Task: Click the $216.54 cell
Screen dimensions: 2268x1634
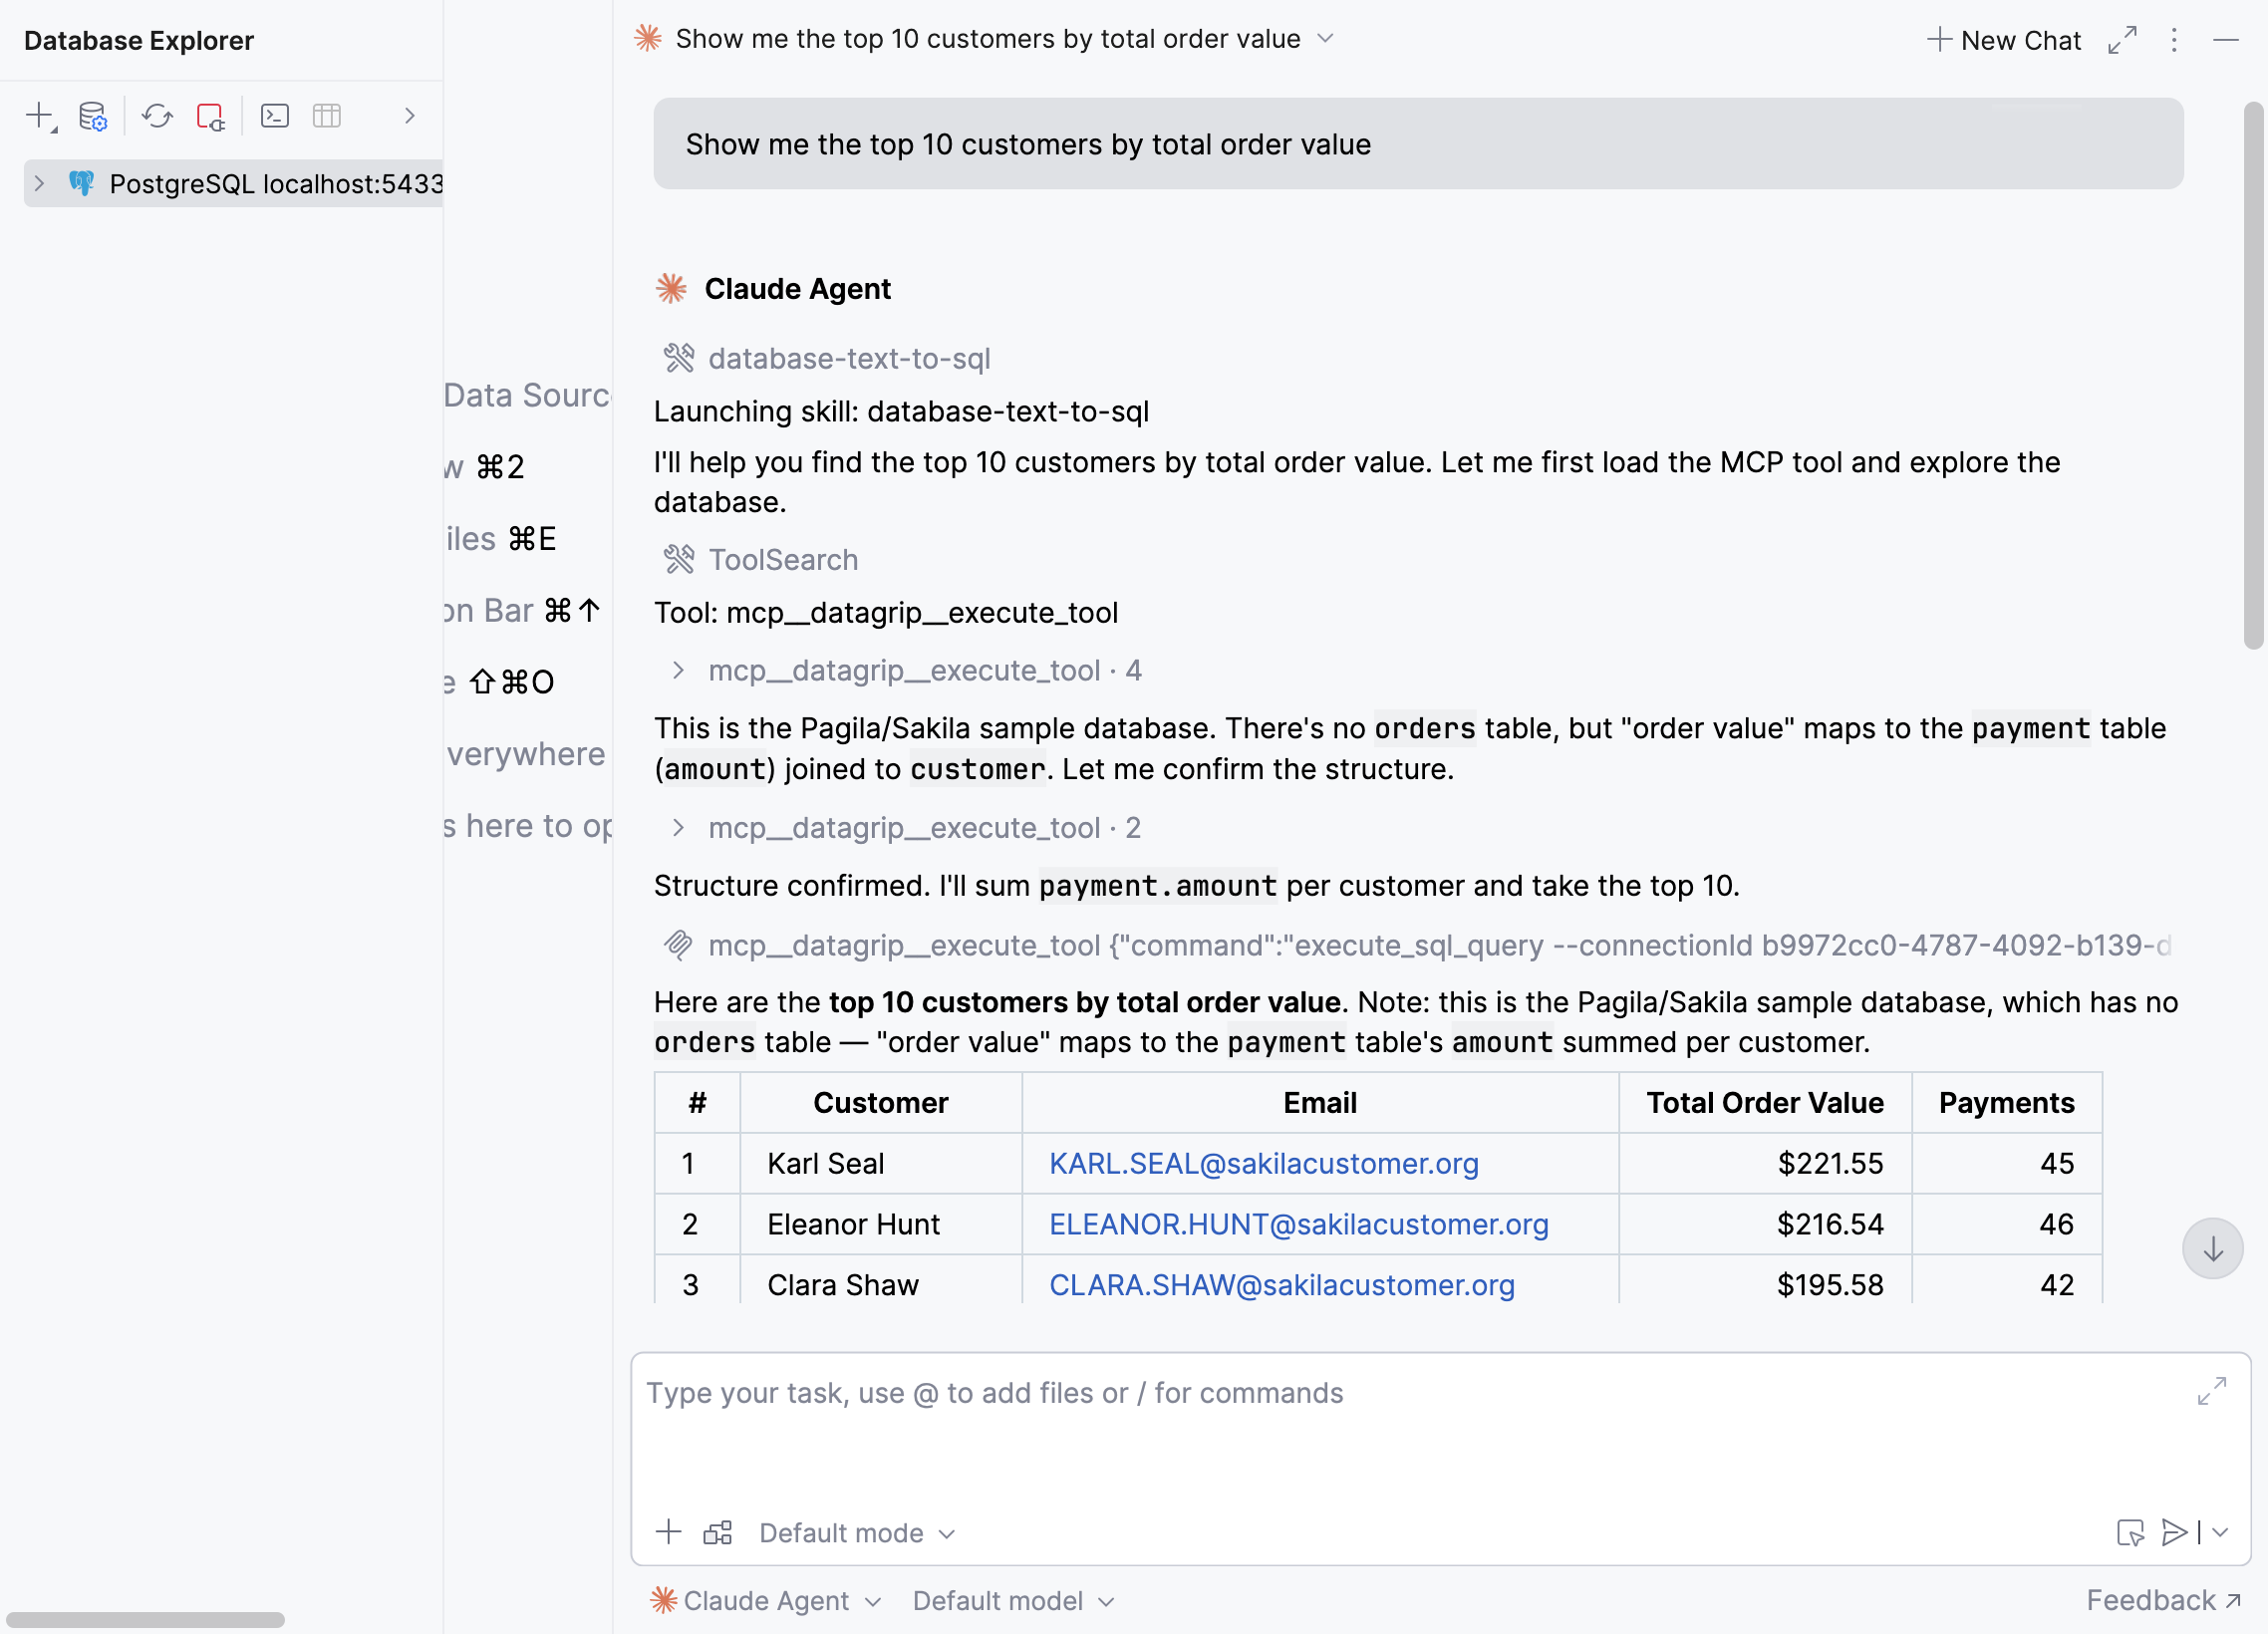Action: 1765,1225
